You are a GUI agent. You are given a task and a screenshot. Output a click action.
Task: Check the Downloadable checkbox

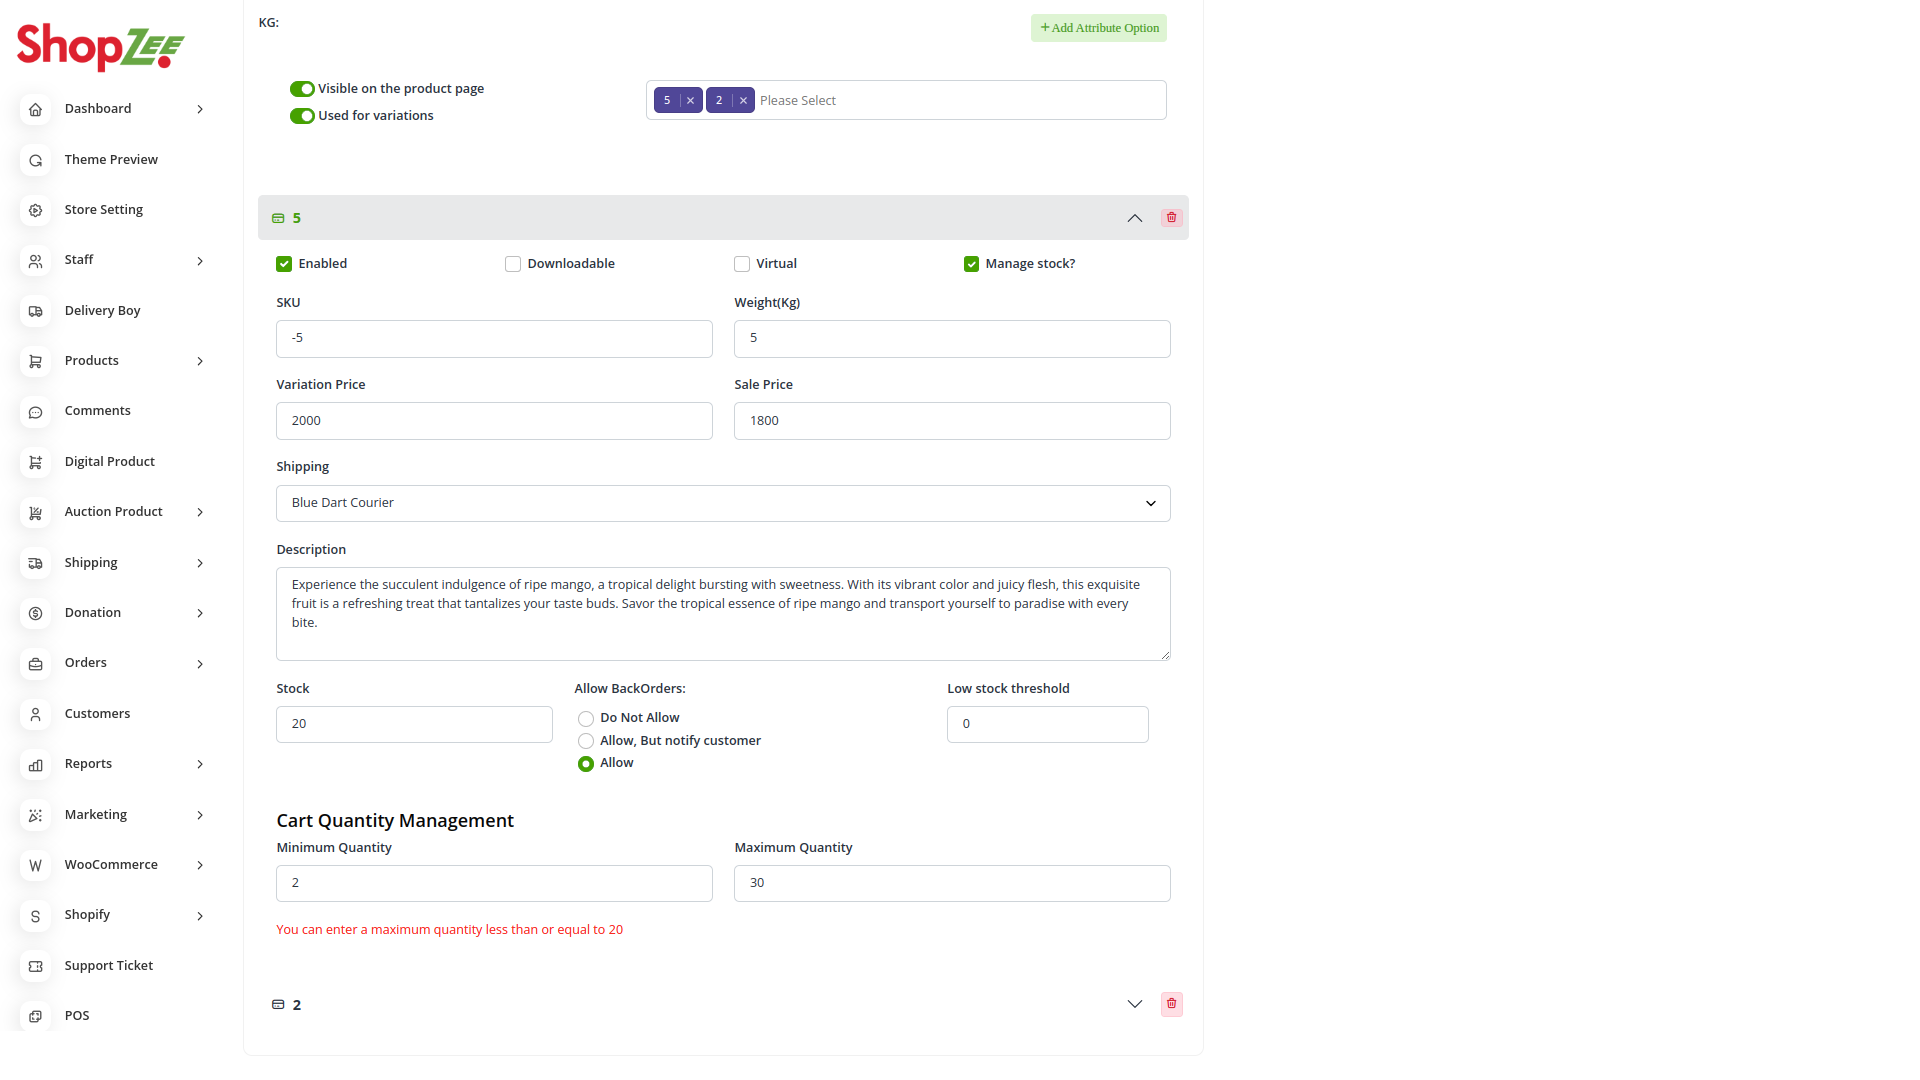click(513, 264)
